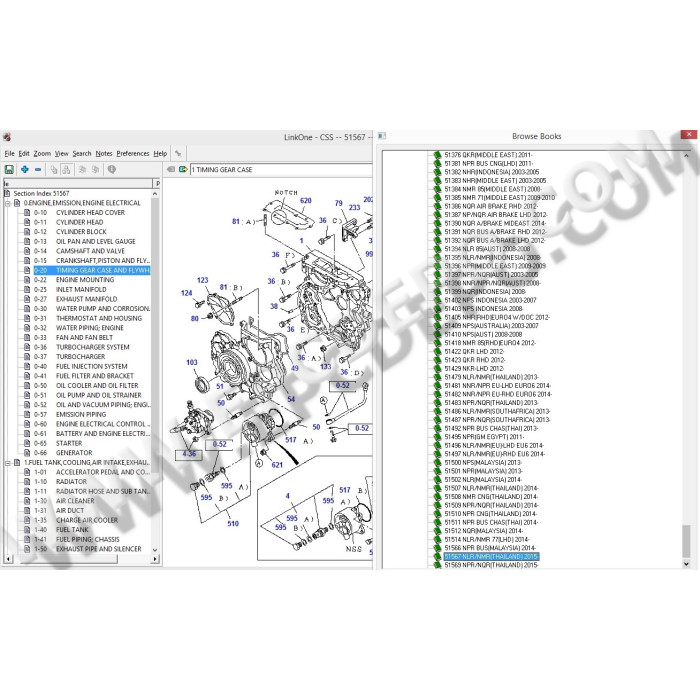
Task: Select 0-40 FUEL INJECTION SYSTEM
Action: click(80, 367)
